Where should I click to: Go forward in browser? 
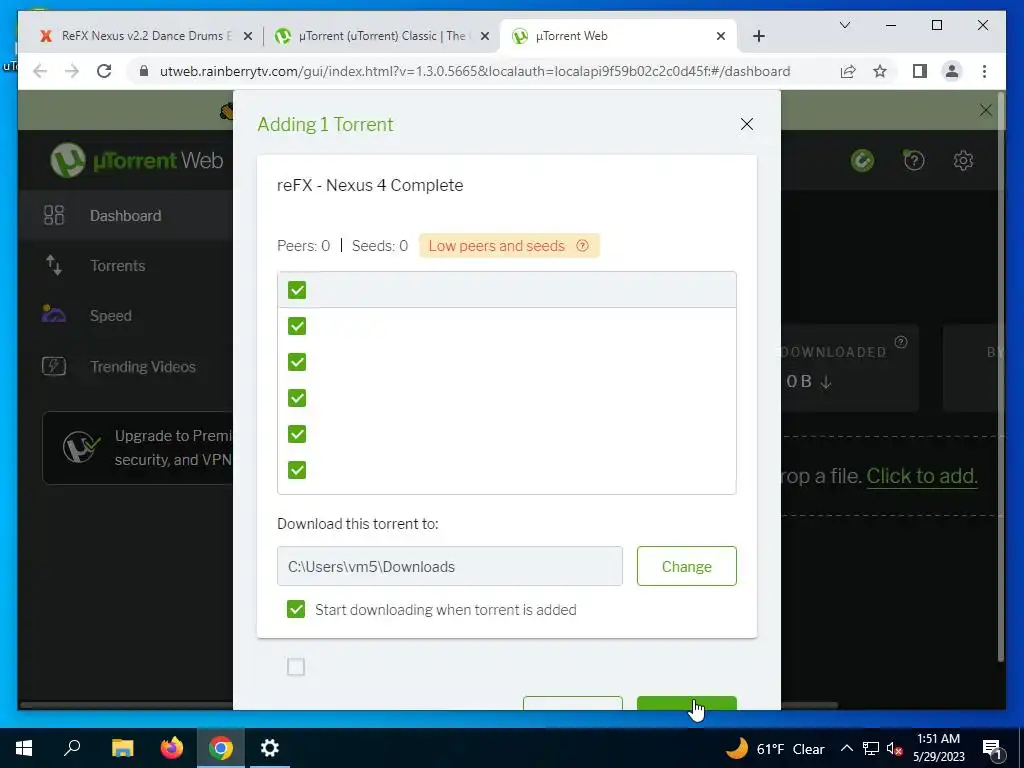(x=72, y=71)
